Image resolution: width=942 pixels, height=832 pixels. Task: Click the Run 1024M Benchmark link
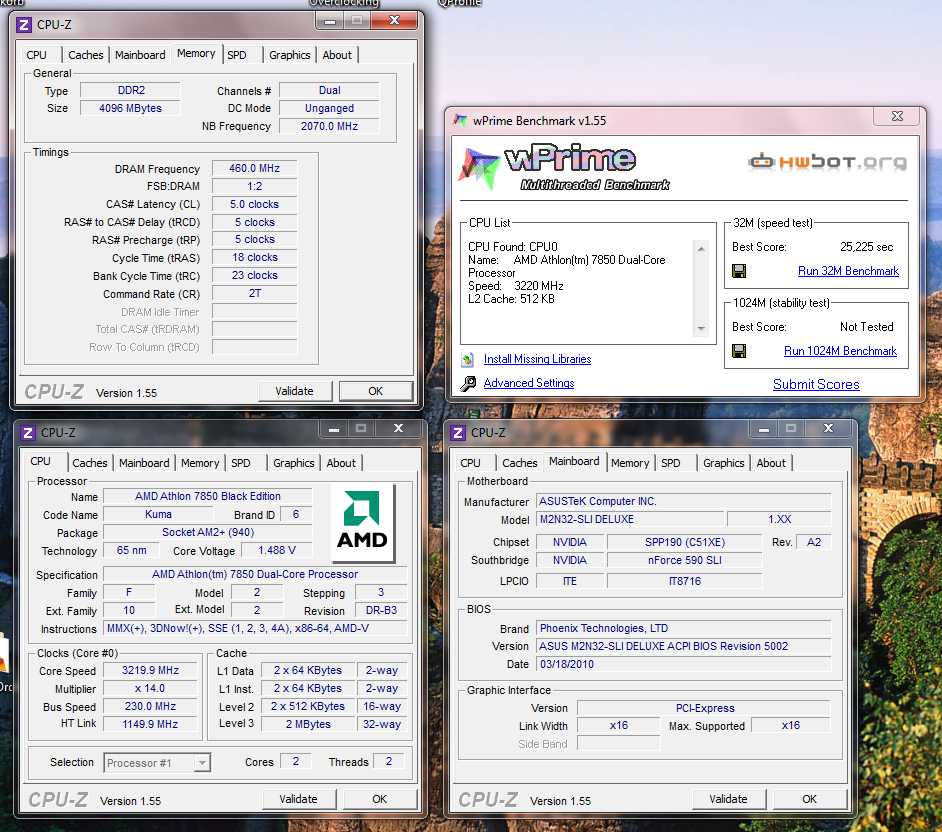pyautogui.click(x=840, y=351)
